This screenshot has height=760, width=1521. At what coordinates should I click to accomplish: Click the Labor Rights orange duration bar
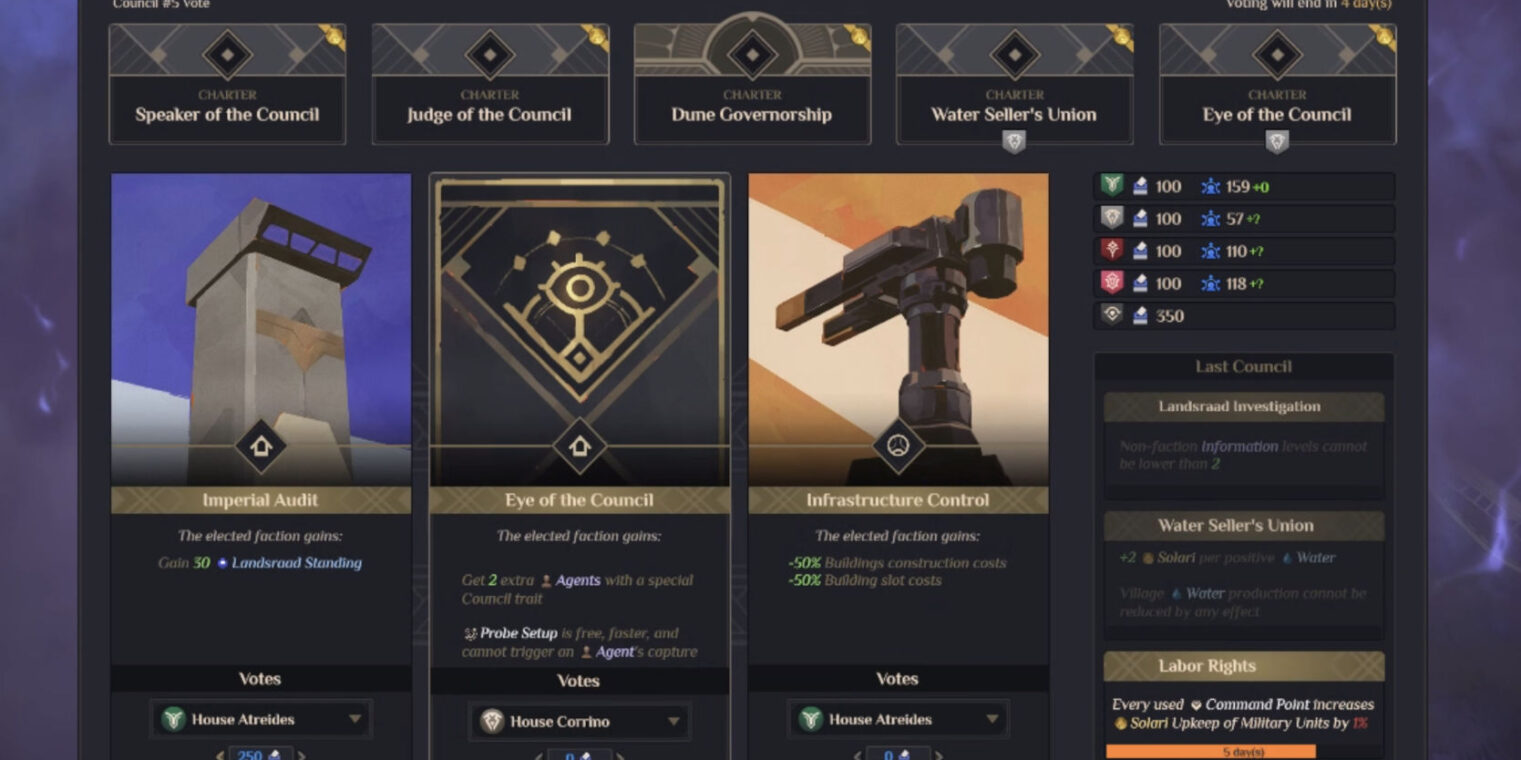tap(1211, 752)
